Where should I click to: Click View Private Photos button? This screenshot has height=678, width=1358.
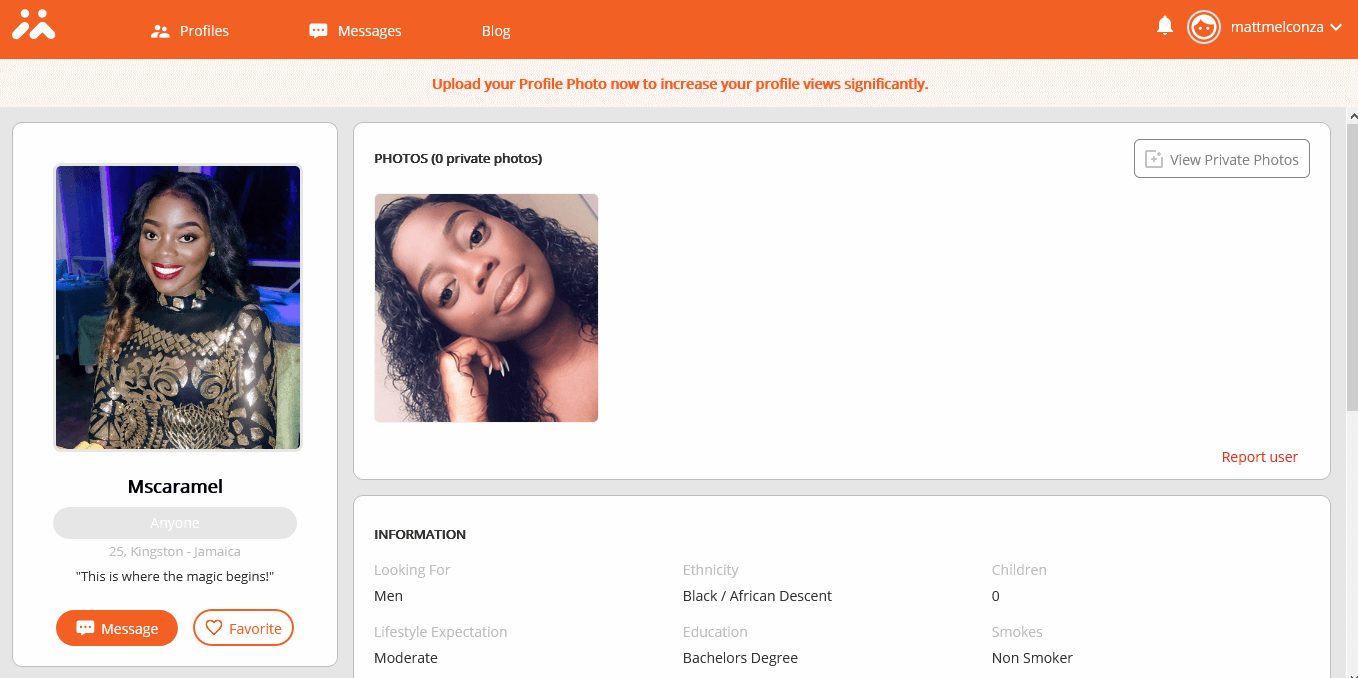[1221, 159]
